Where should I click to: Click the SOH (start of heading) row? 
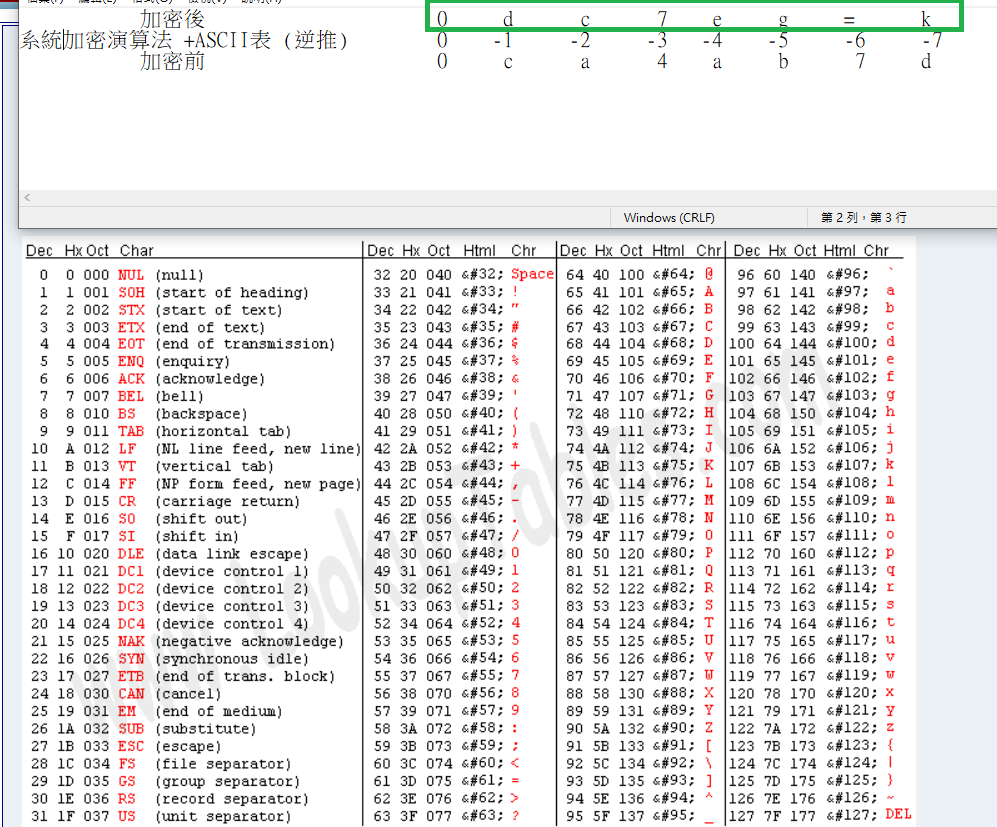point(174,292)
